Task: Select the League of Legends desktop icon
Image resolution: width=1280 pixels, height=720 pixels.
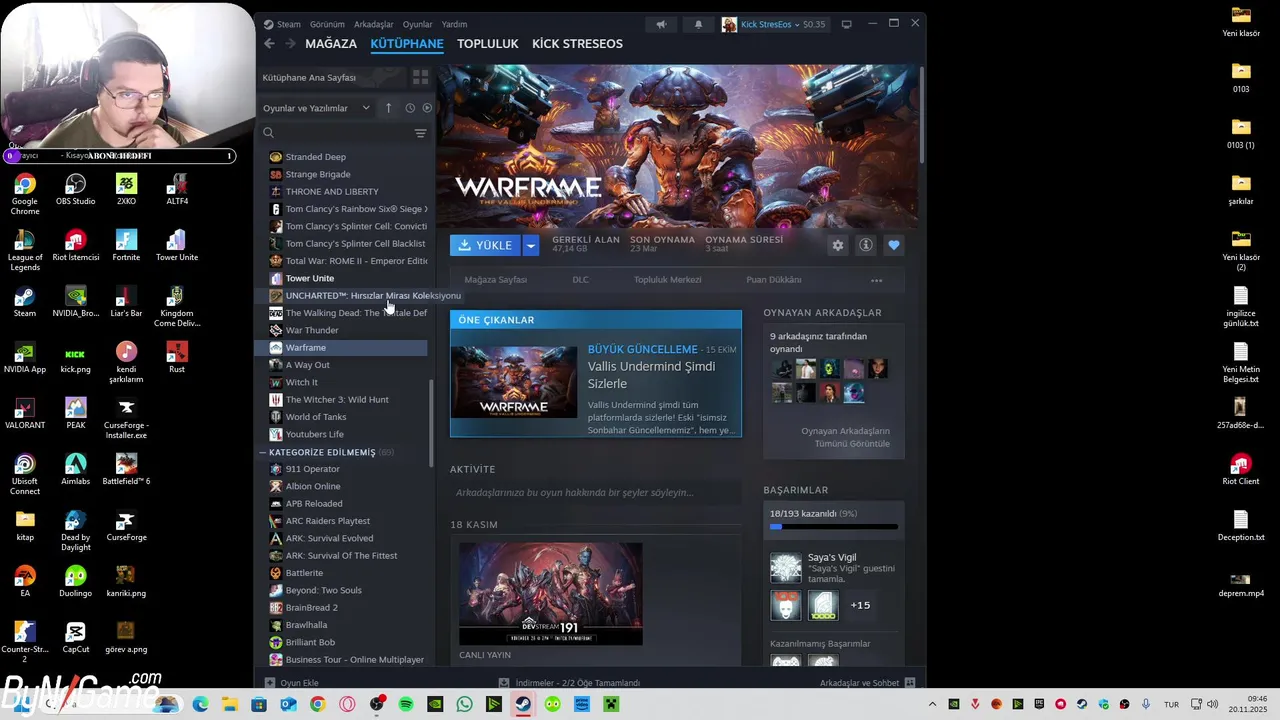Action: tap(25, 251)
